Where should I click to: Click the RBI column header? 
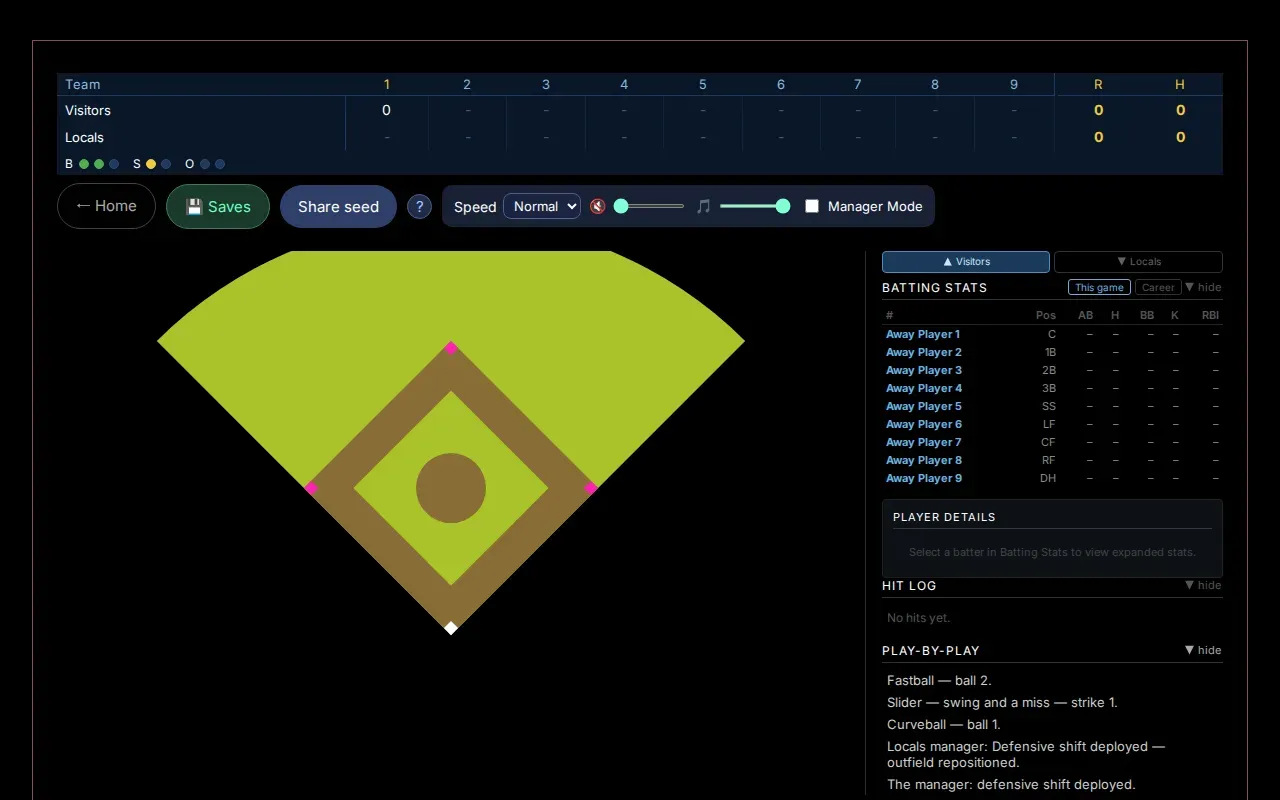coord(1210,315)
